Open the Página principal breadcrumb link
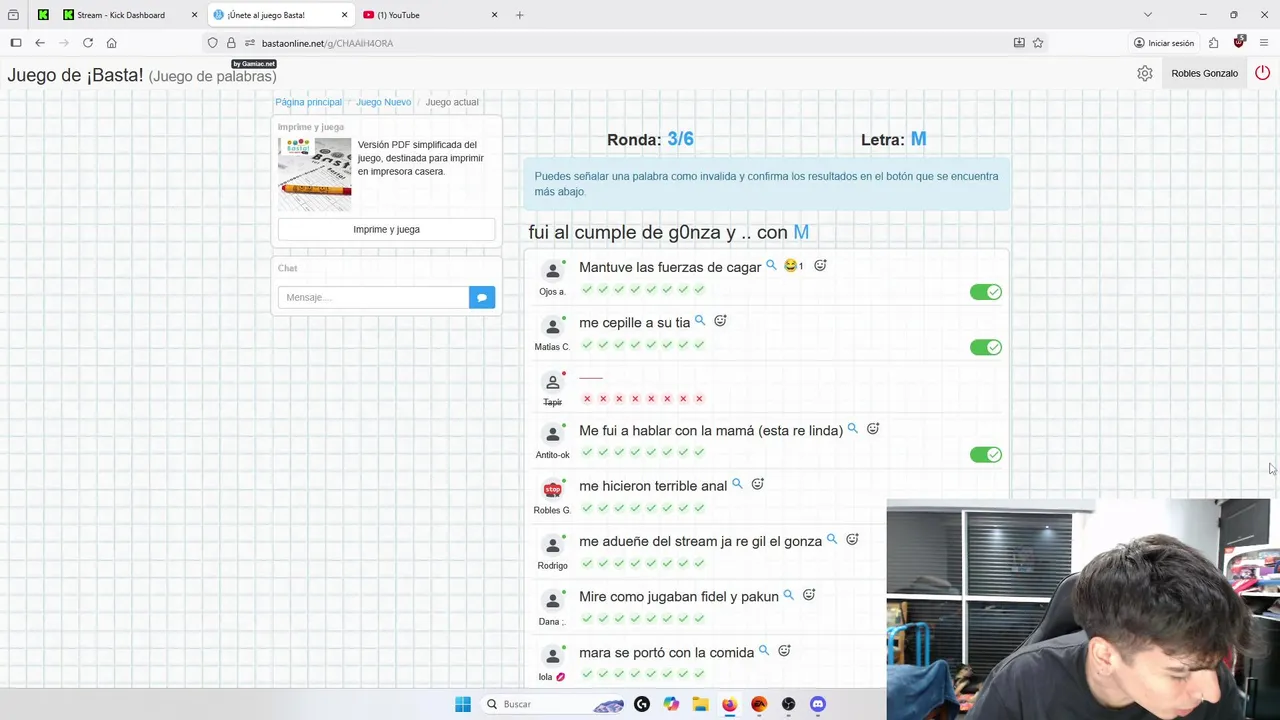The width and height of the screenshot is (1280, 720). [x=309, y=102]
